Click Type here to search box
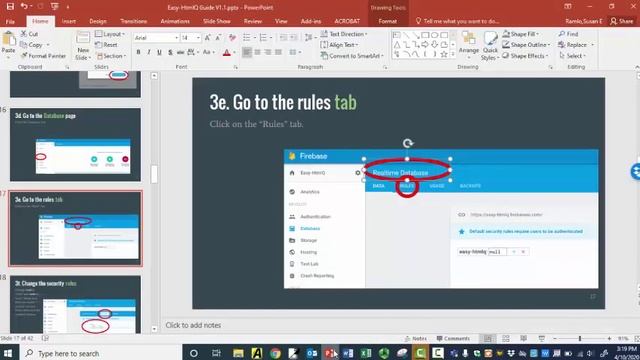The image size is (640, 360). coord(101,353)
